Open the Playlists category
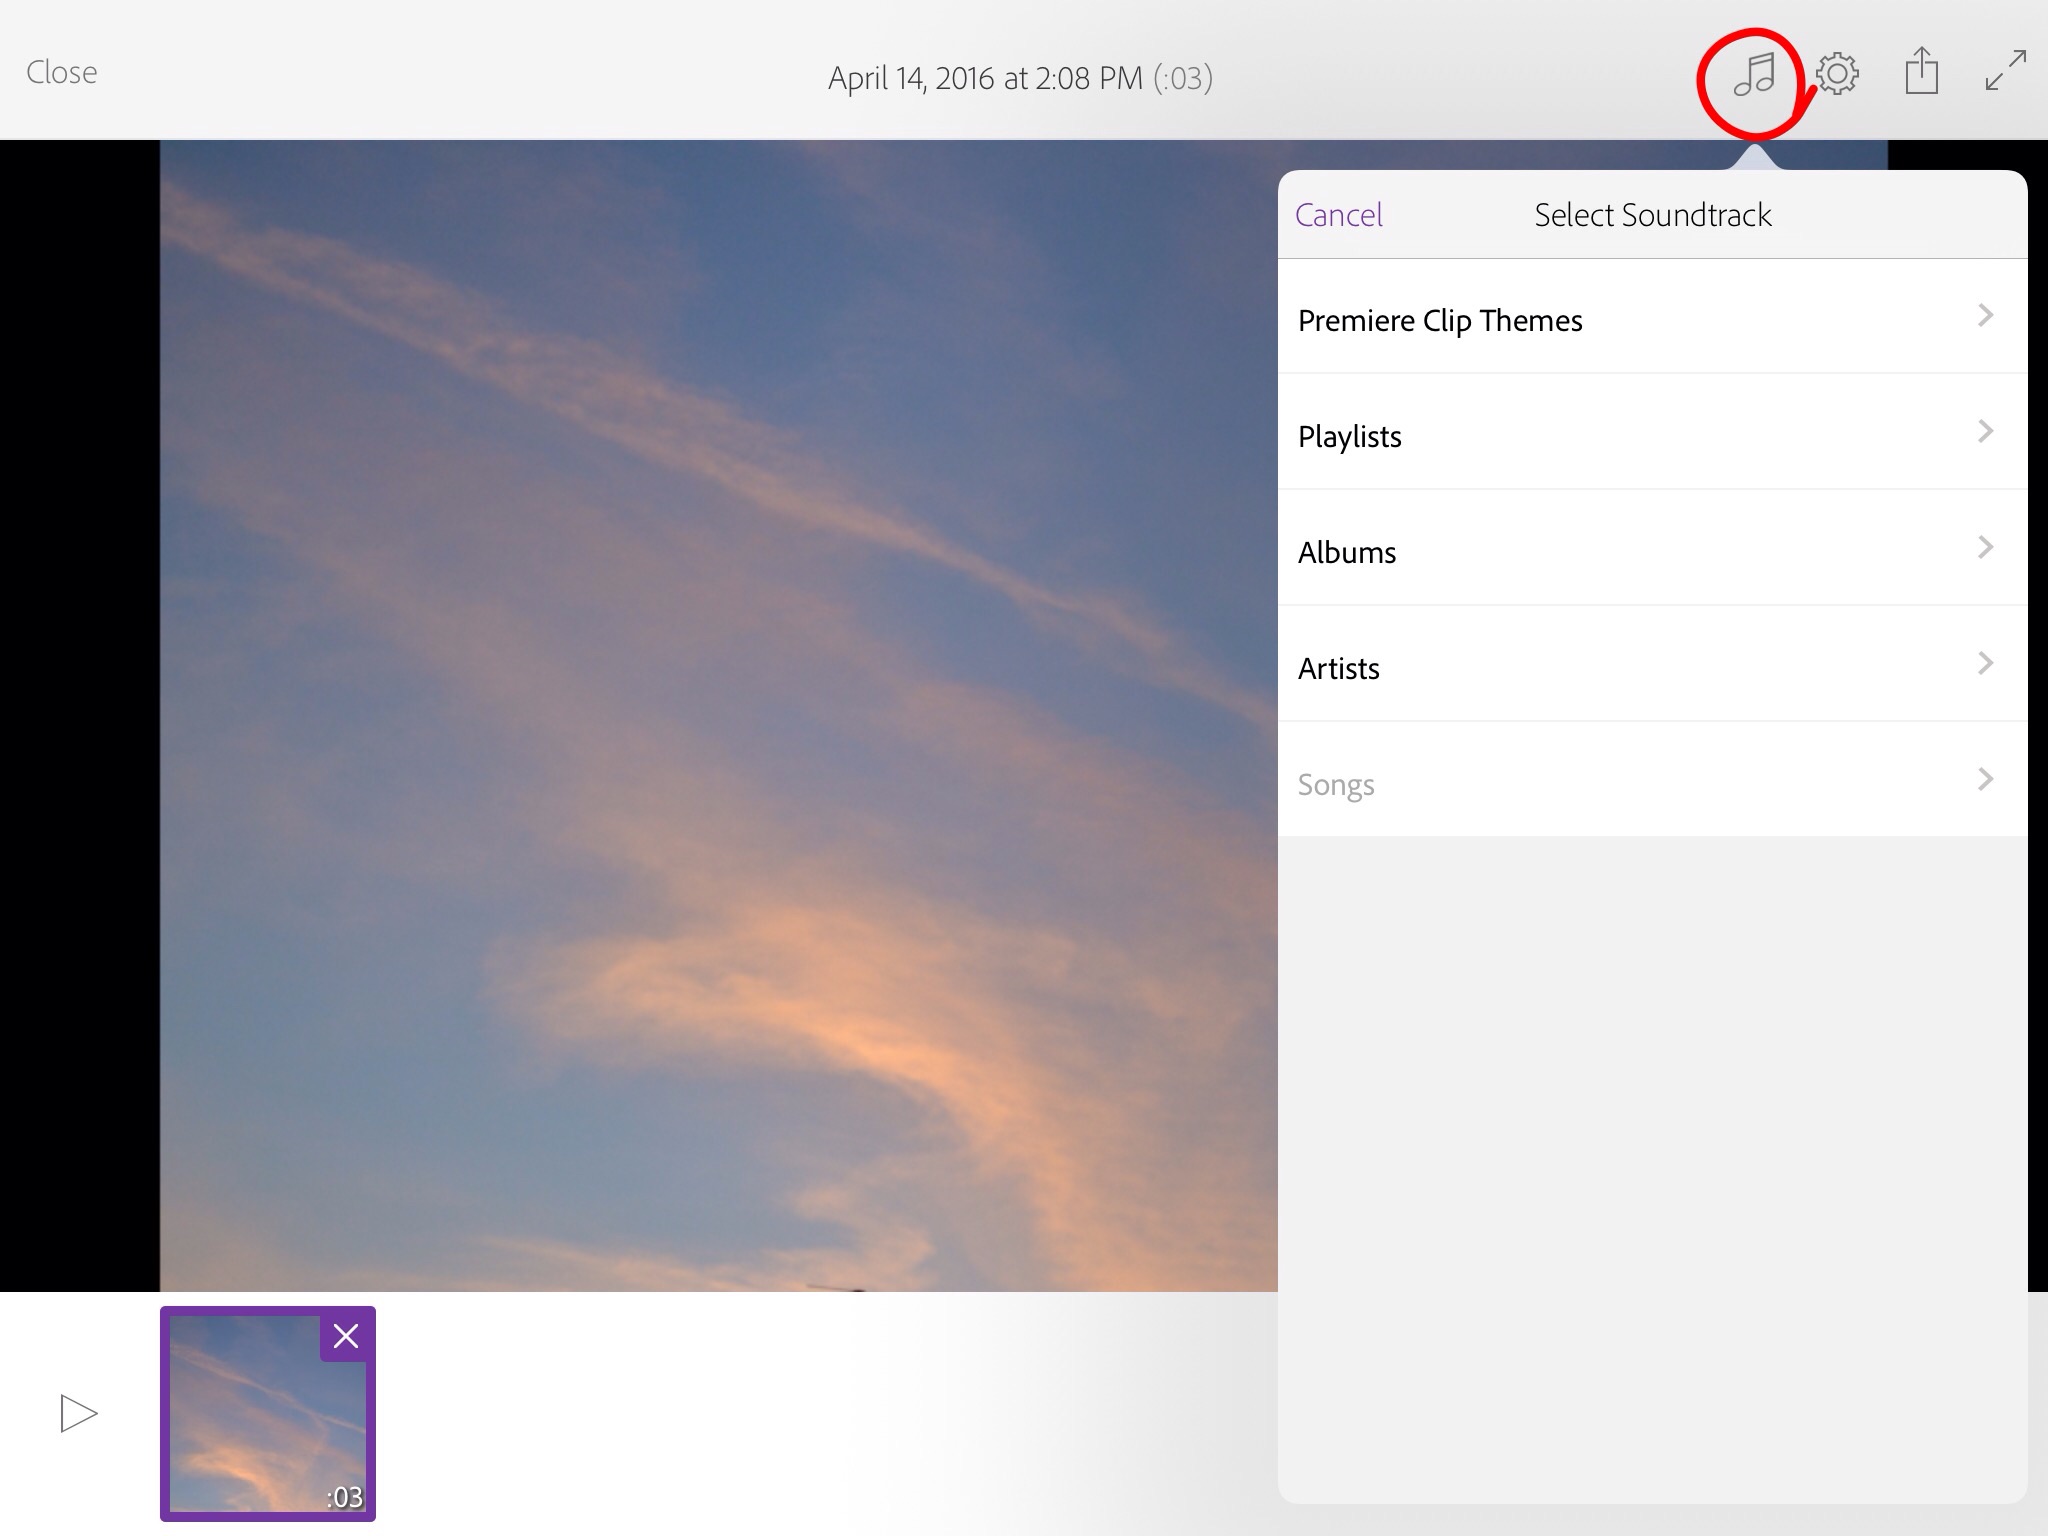 tap(1350, 436)
